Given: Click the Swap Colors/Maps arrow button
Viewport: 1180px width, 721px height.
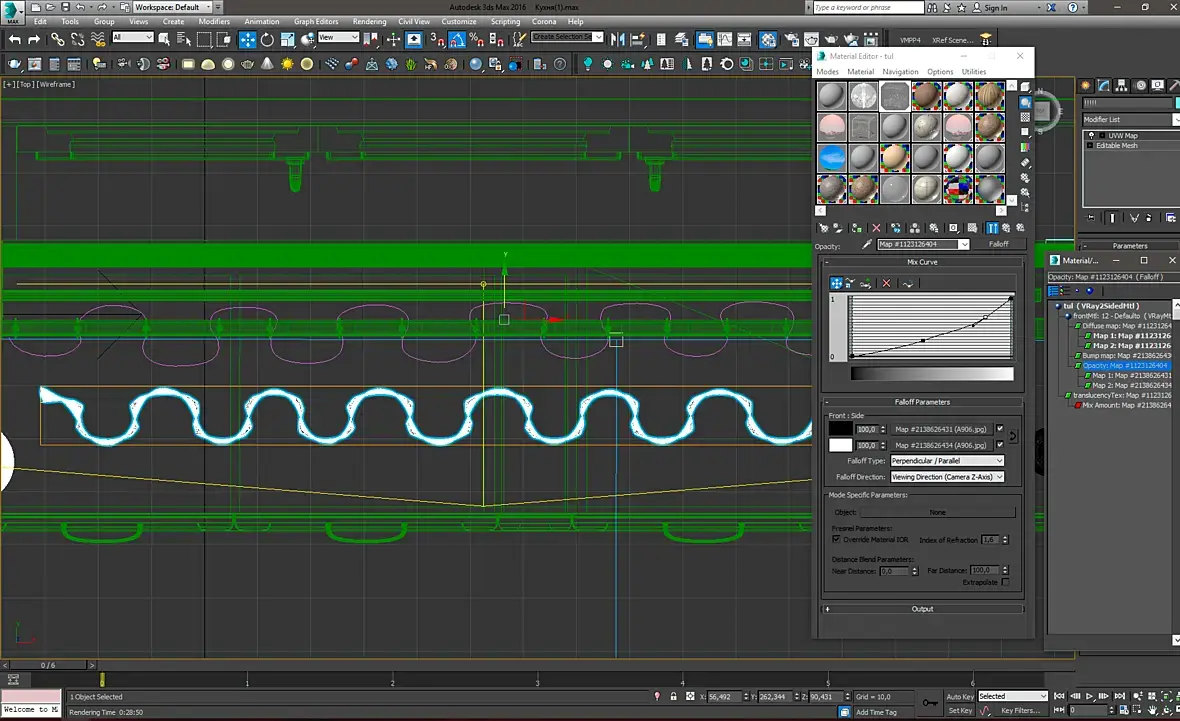Looking at the screenshot, I should coord(1013,436).
